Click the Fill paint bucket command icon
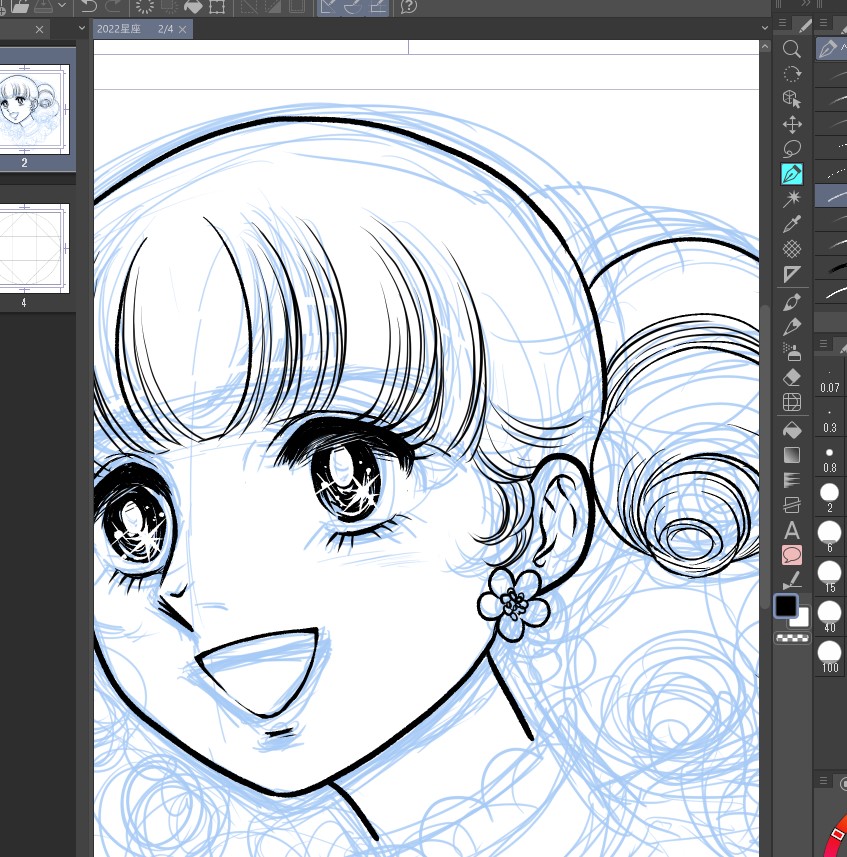 click(193, 6)
